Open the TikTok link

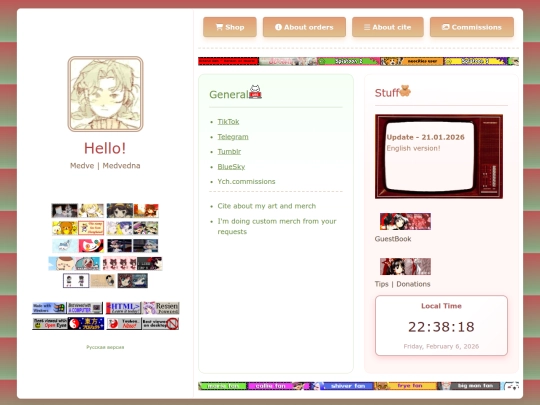click(x=228, y=122)
